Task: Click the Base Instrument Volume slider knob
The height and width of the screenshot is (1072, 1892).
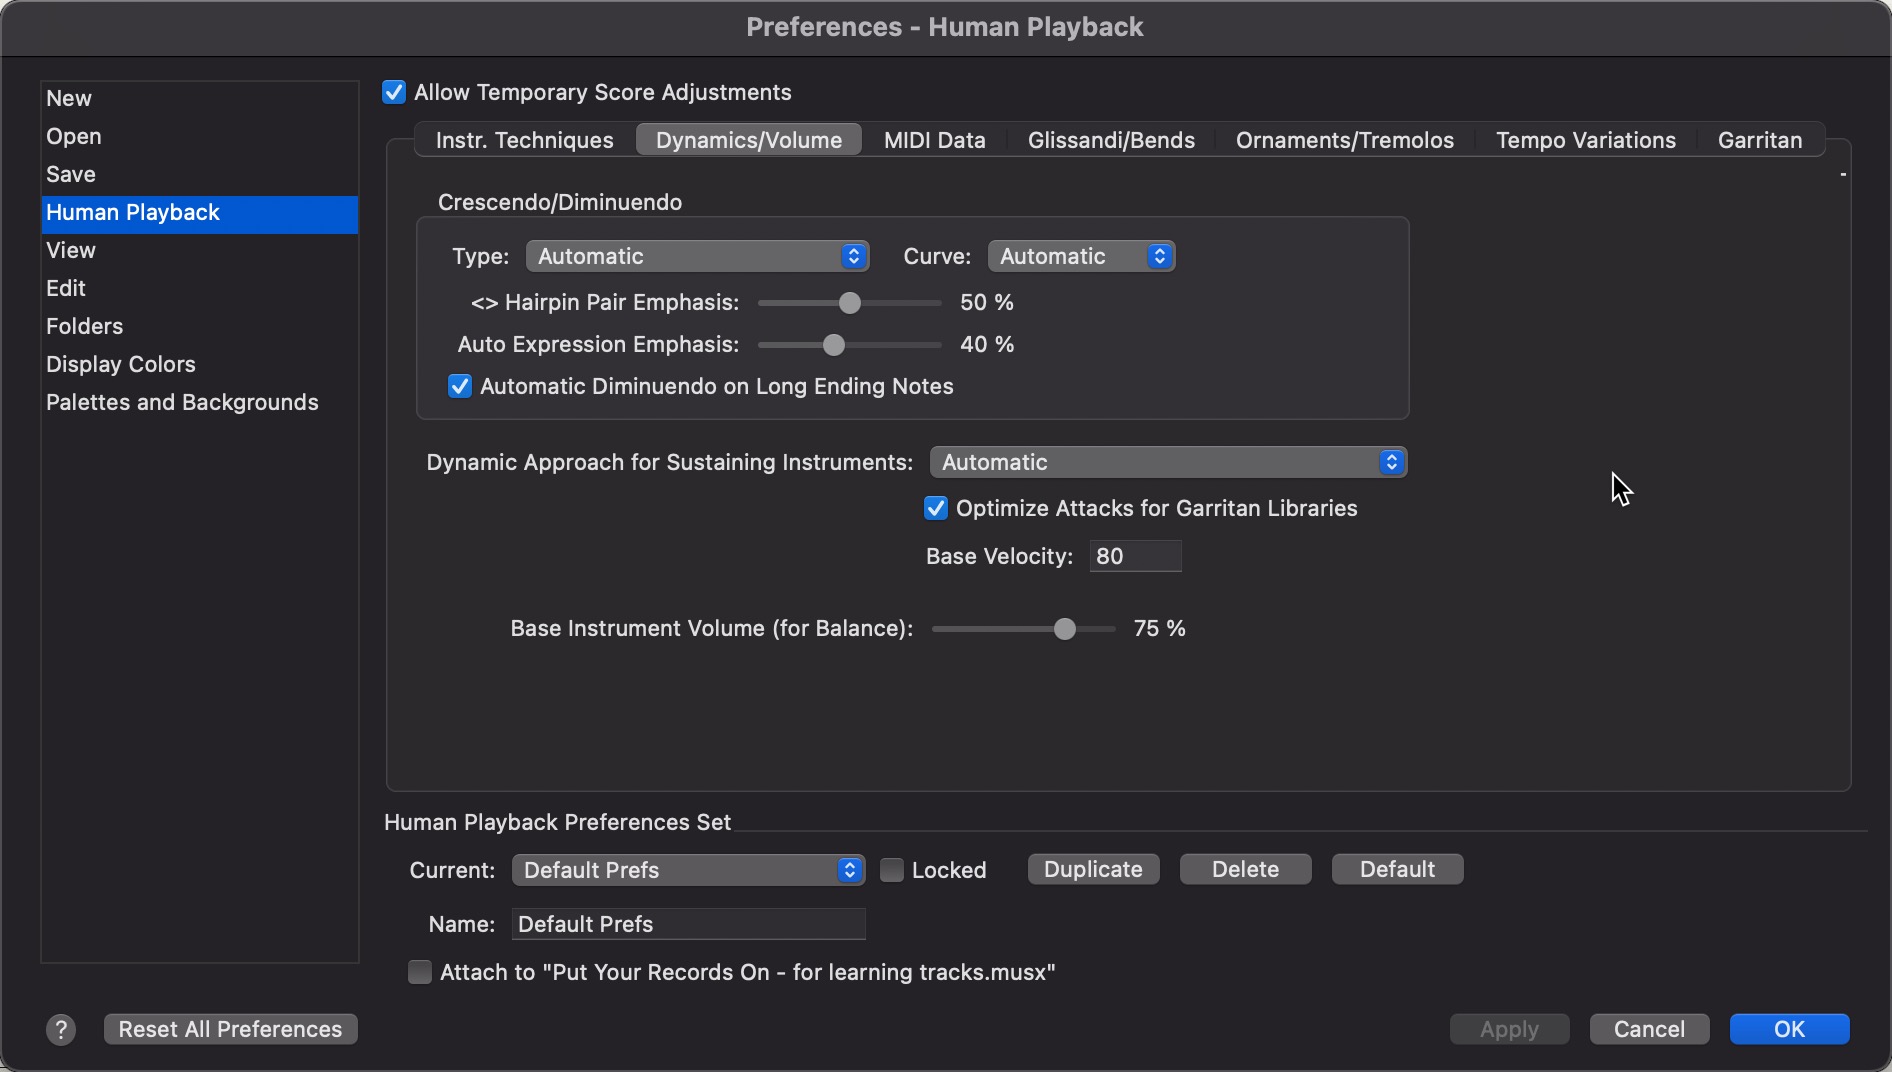Action: point(1065,629)
